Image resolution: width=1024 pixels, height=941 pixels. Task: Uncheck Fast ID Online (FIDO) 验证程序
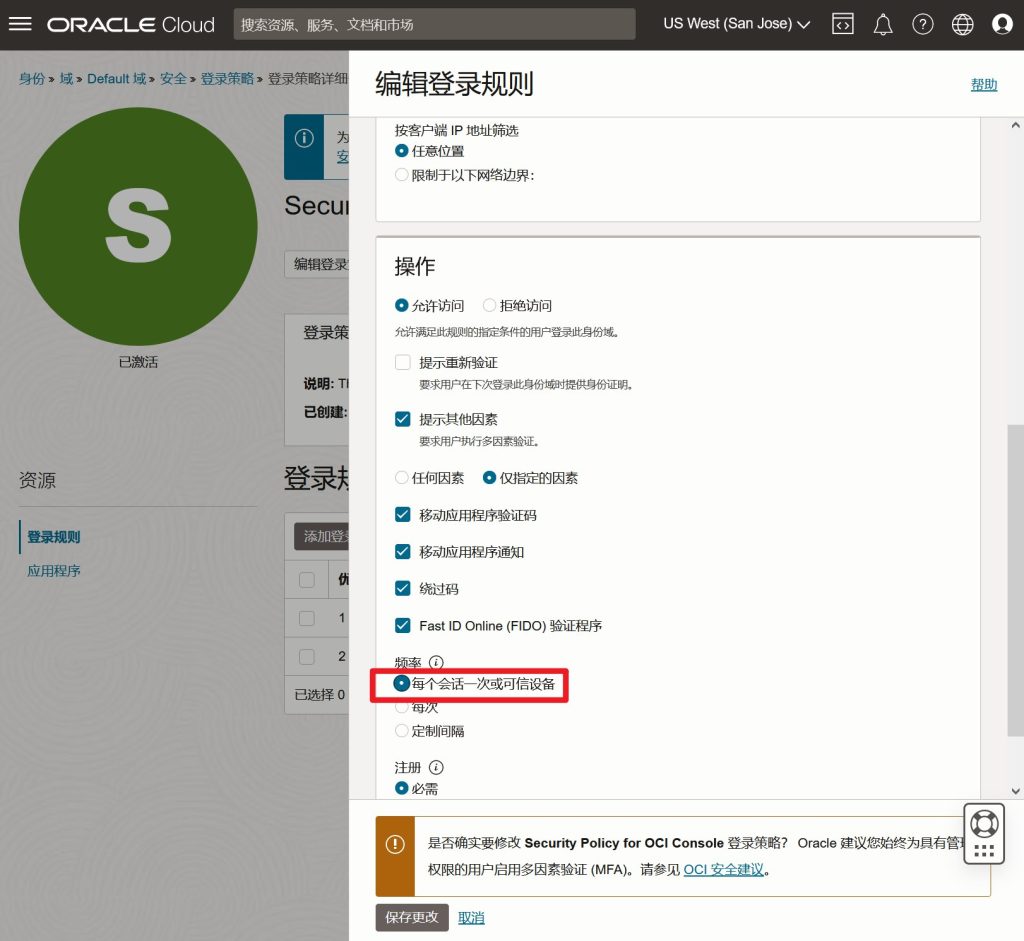point(403,626)
